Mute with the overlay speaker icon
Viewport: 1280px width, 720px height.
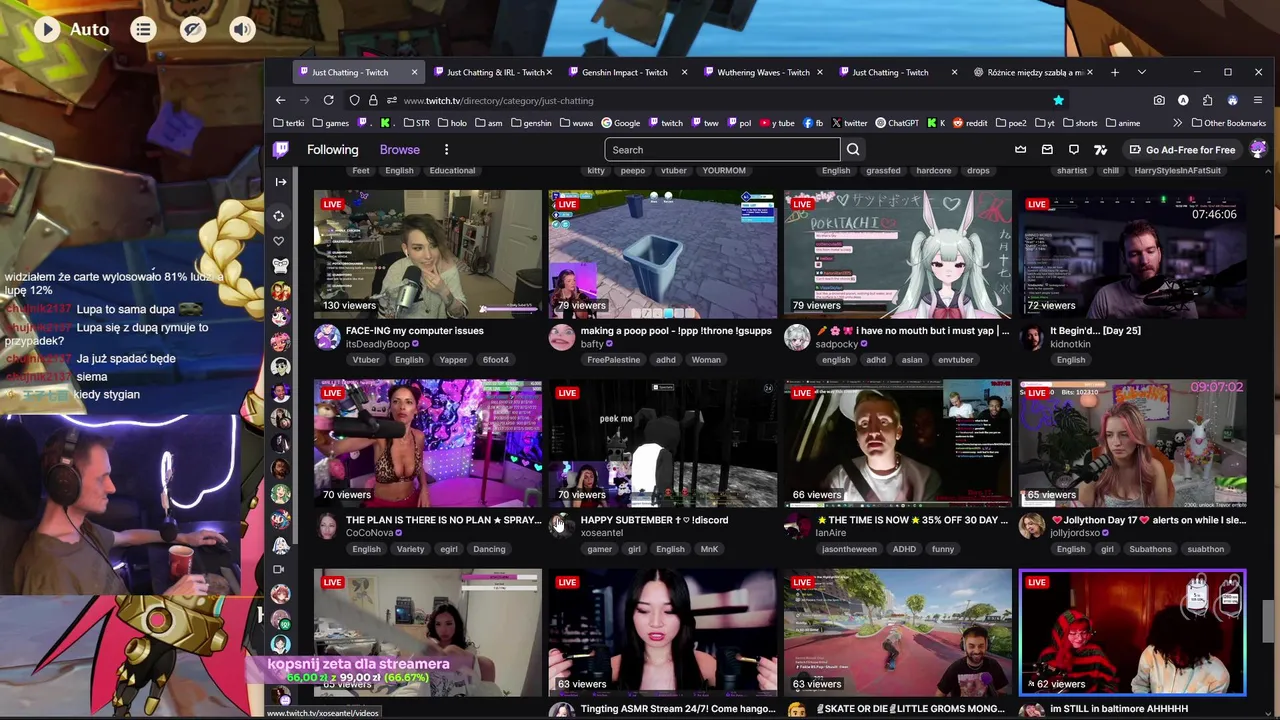[x=242, y=29]
